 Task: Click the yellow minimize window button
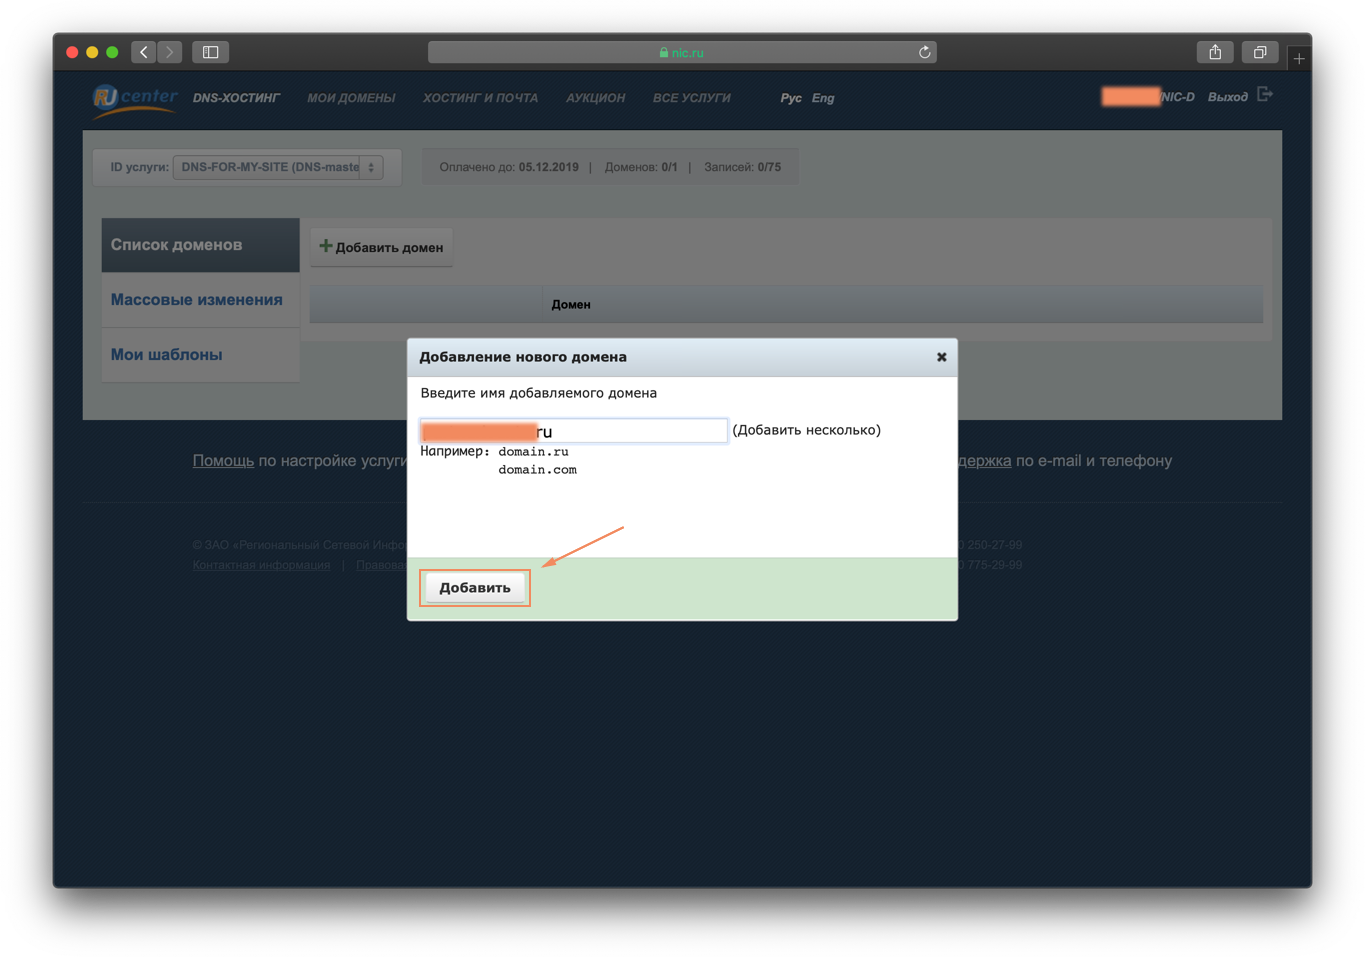(x=92, y=52)
